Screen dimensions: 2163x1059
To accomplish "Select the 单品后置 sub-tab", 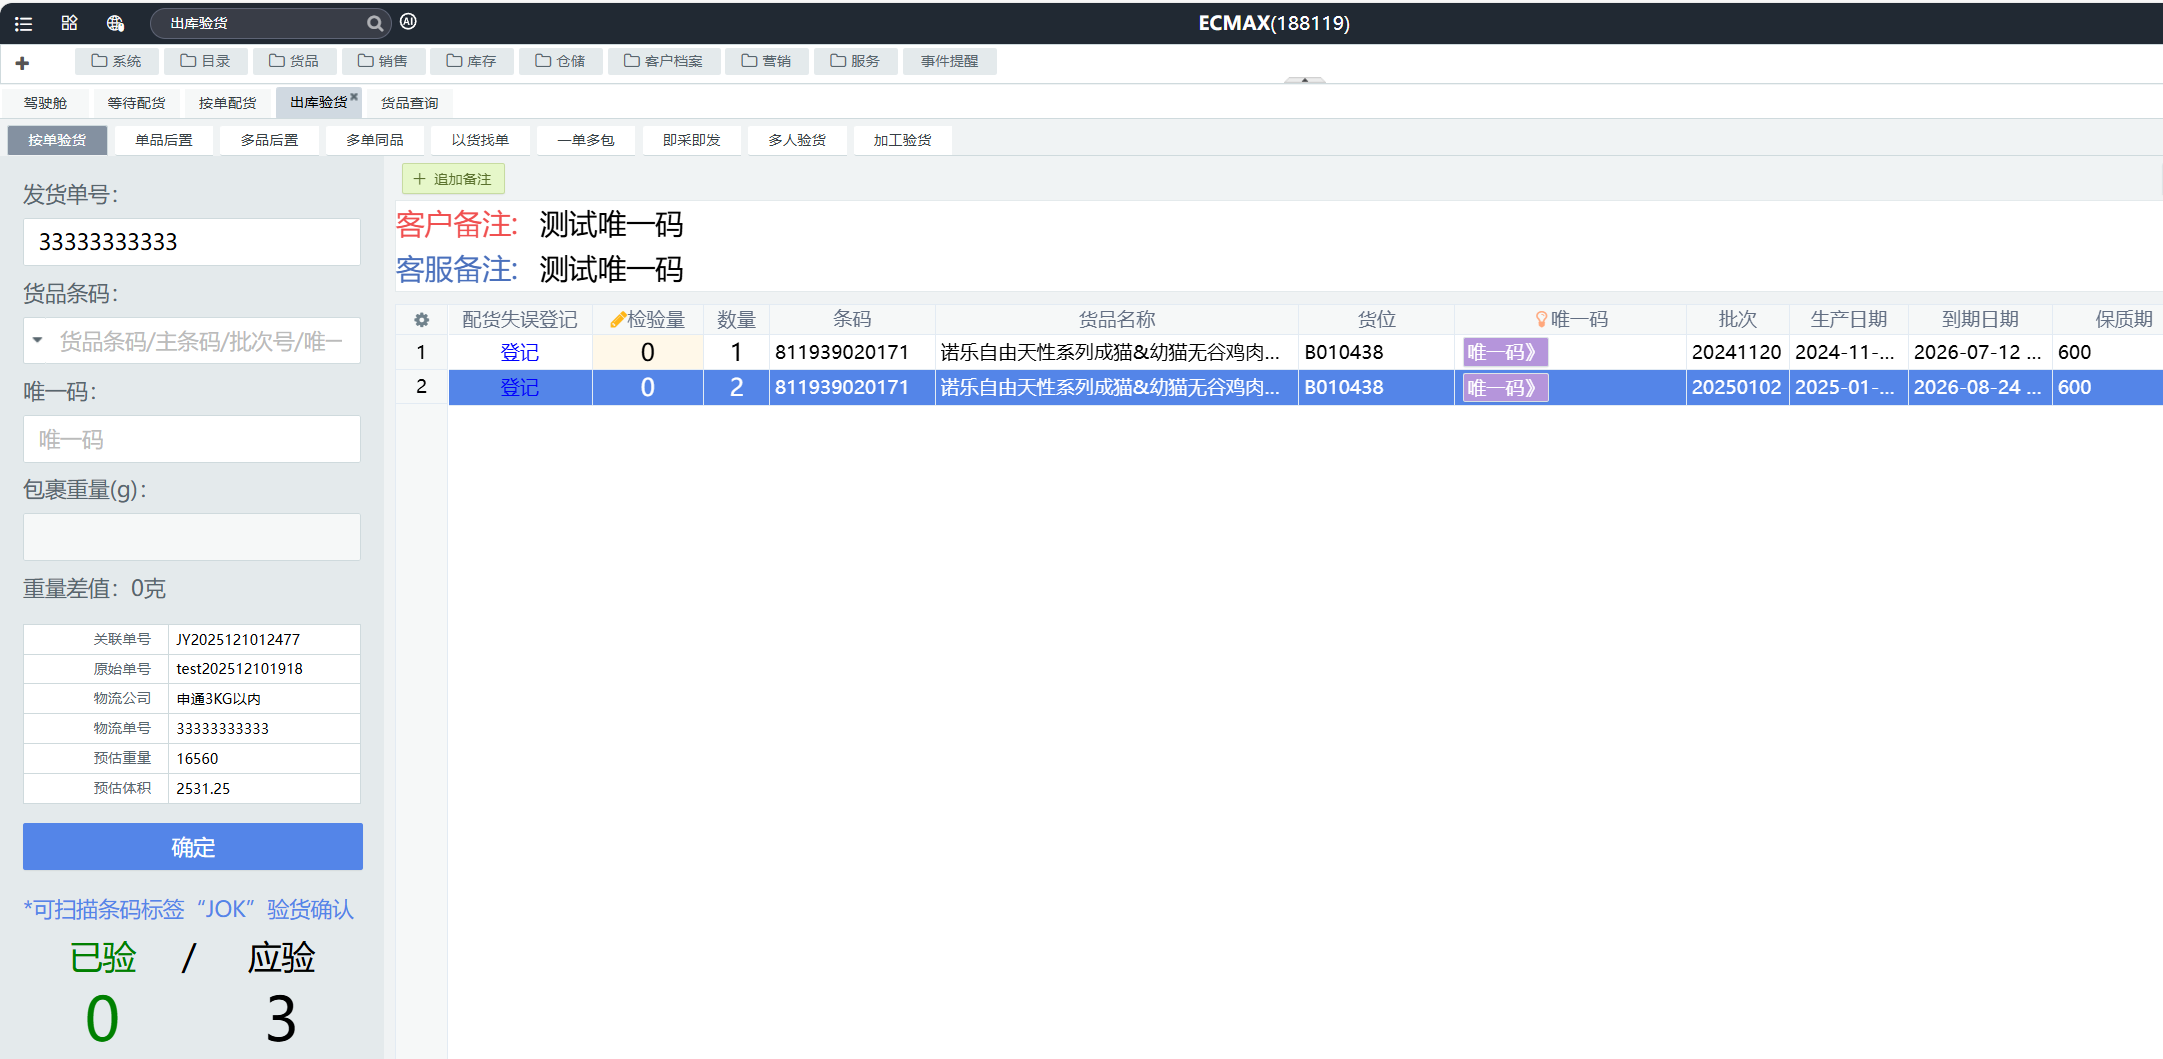I will [x=164, y=140].
